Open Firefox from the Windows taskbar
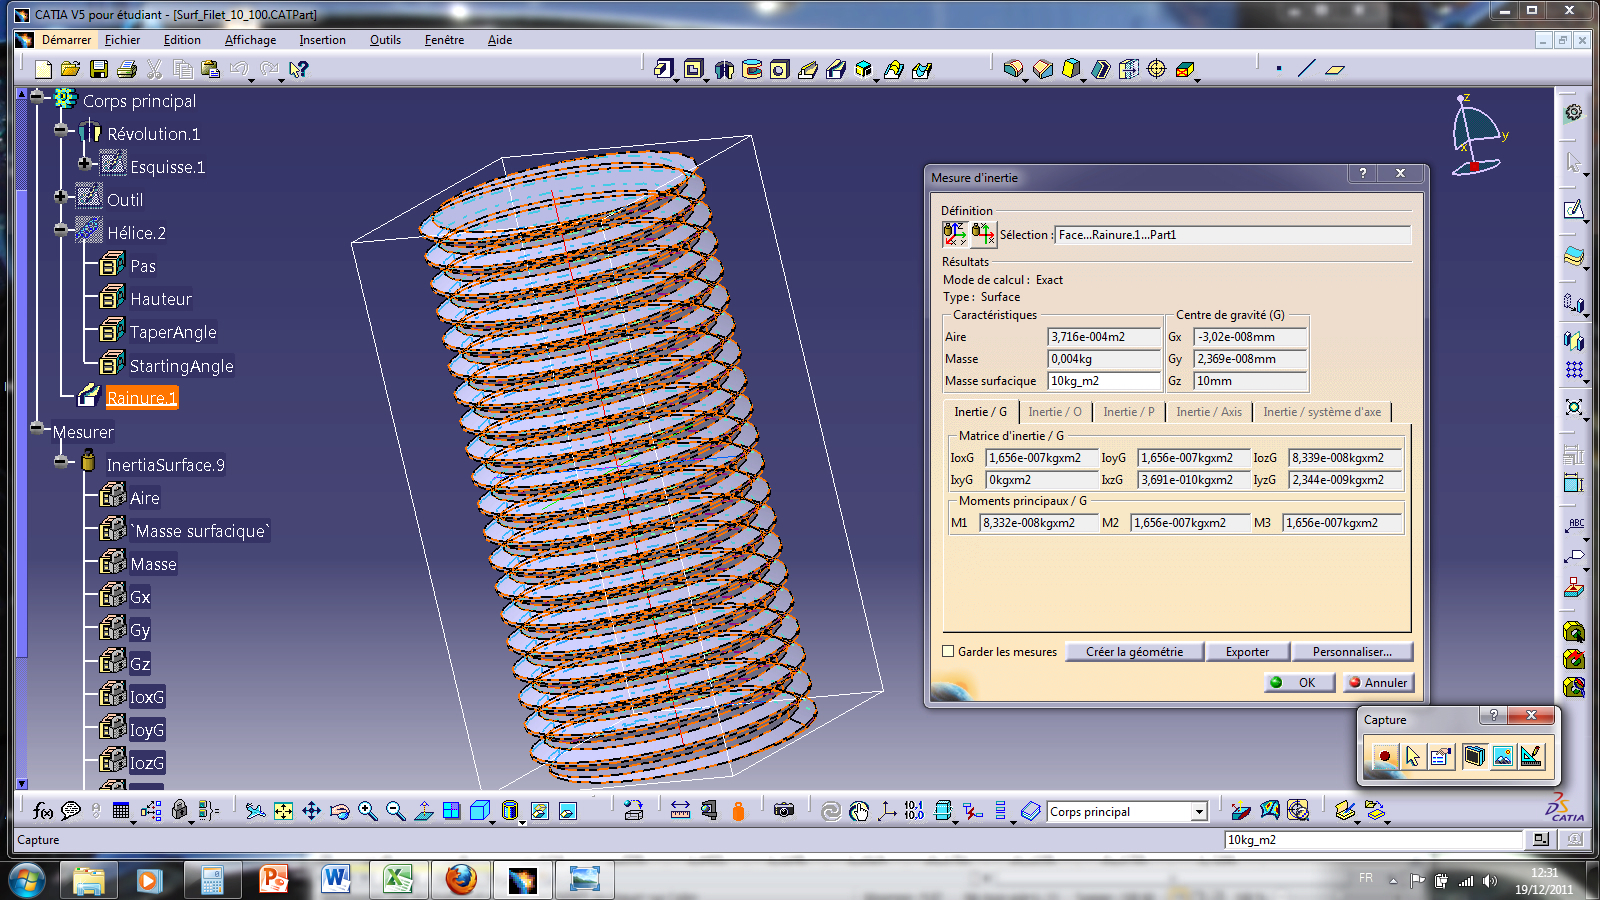Viewport: 1600px width, 900px height. (x=461, y=880)
